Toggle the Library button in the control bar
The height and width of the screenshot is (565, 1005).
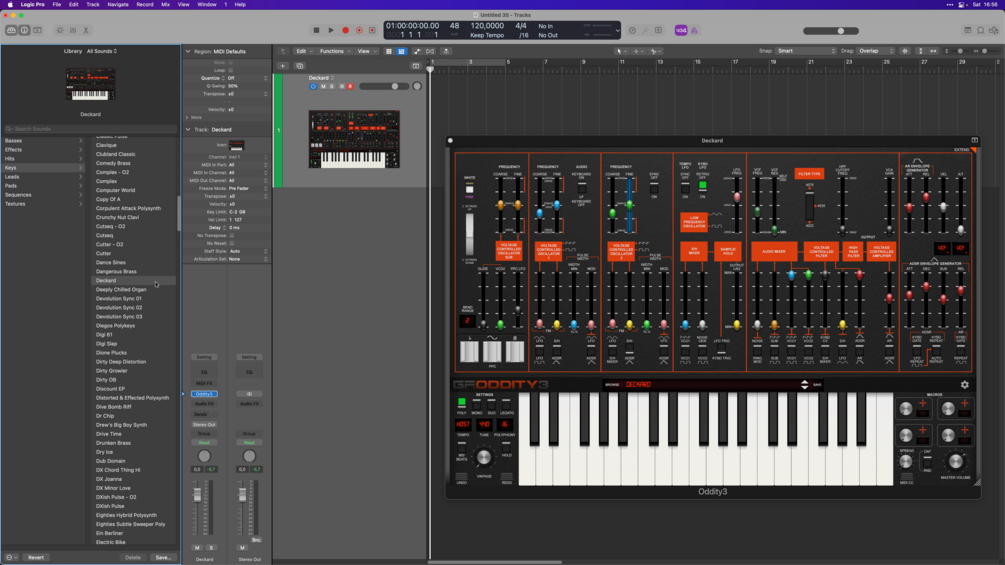pyautogui.click(x=12, y=30)
